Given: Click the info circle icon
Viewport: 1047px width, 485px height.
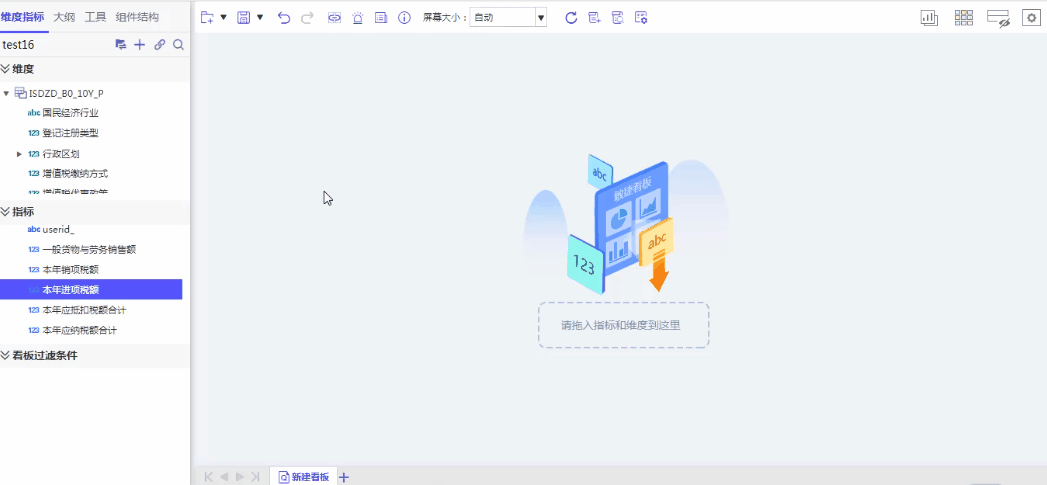Looking at the screenshot, I should click(404, 18).
